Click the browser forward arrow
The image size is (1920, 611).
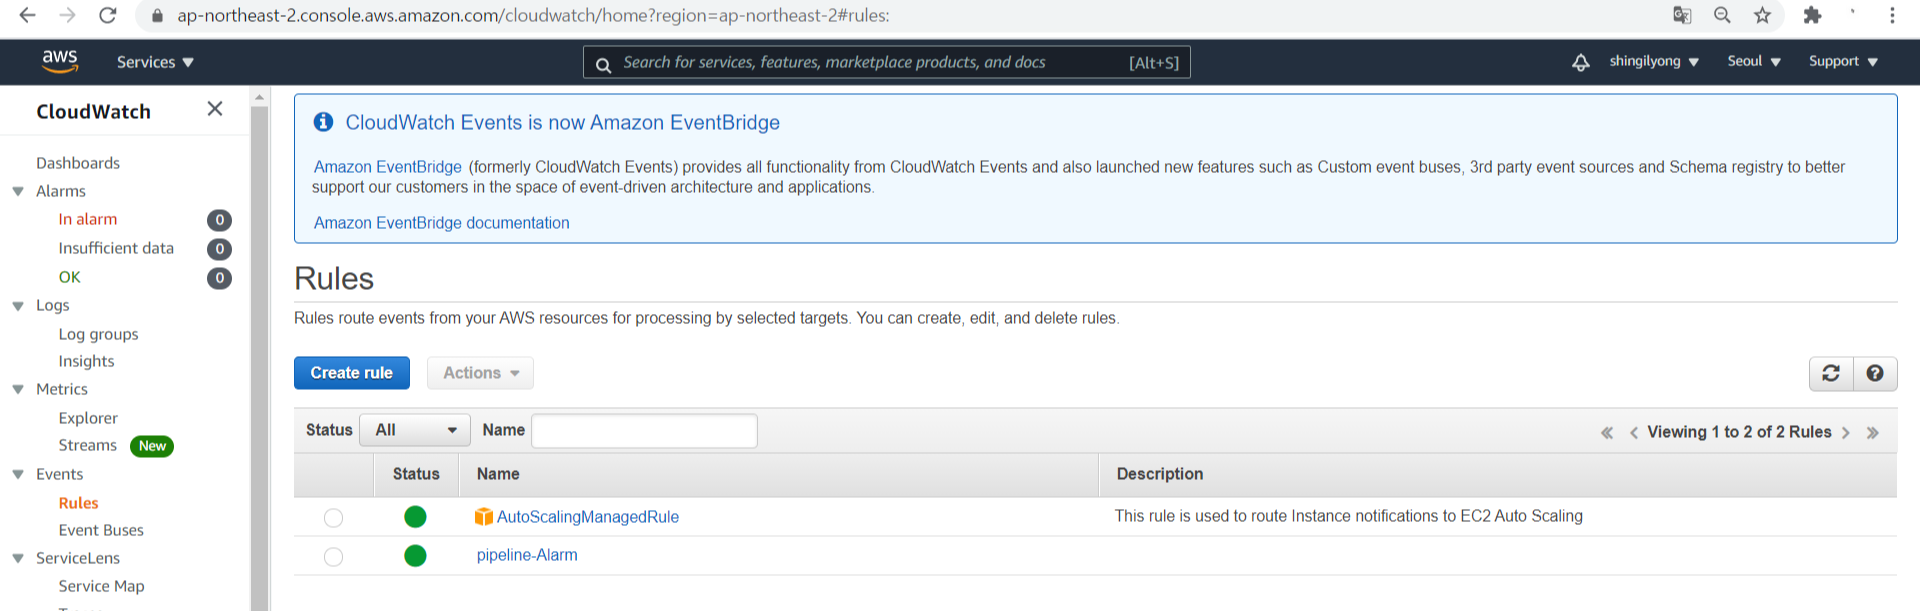[67, 15]
